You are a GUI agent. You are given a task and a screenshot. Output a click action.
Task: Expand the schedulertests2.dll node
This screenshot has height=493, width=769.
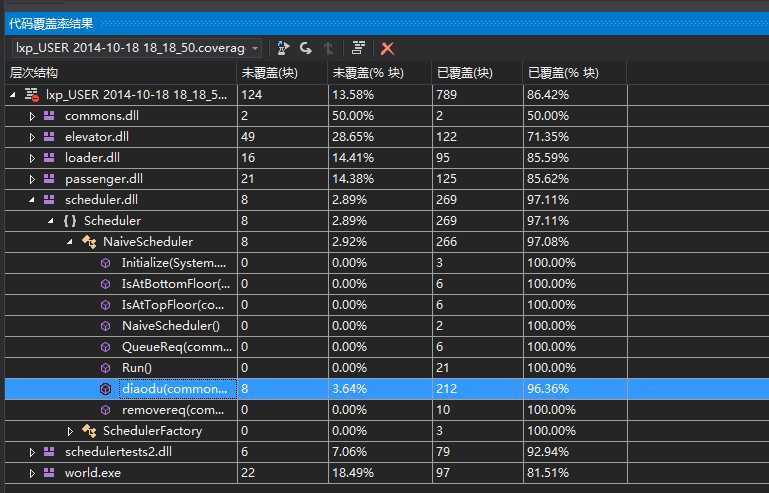(x=32, y=452)
